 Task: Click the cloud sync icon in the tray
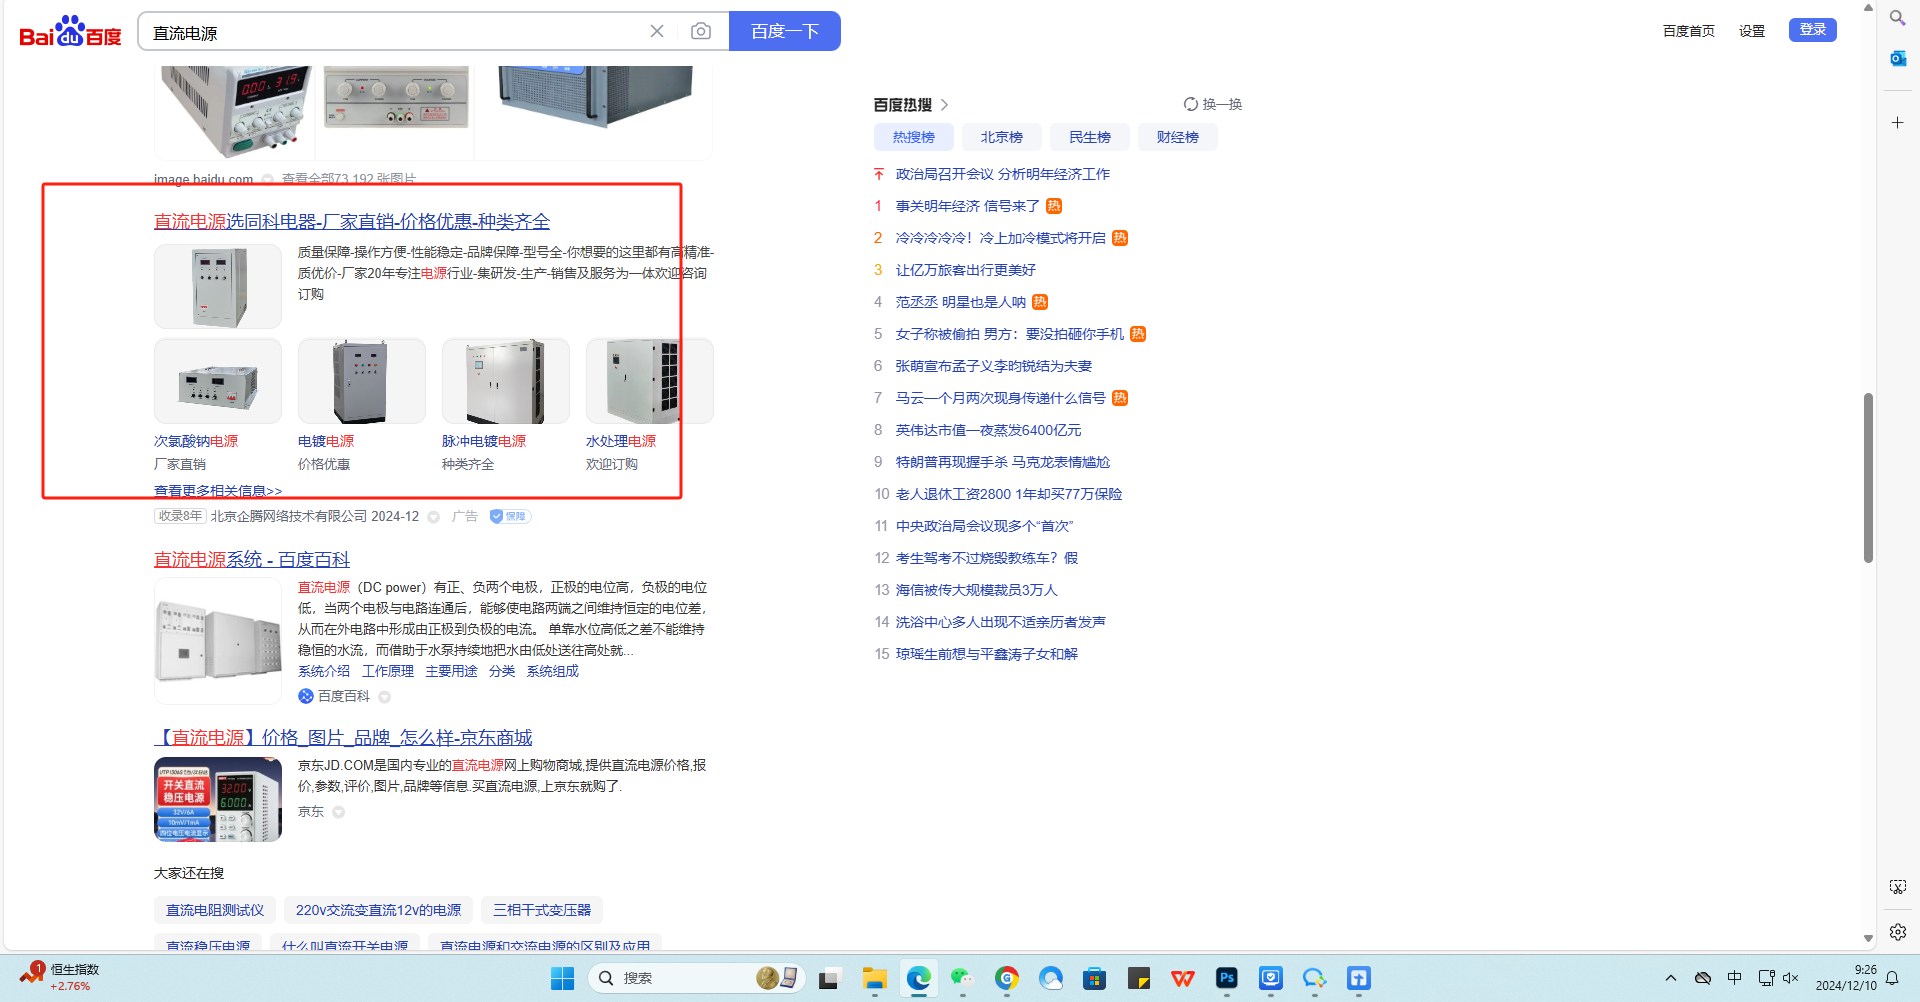point(1702,978)
